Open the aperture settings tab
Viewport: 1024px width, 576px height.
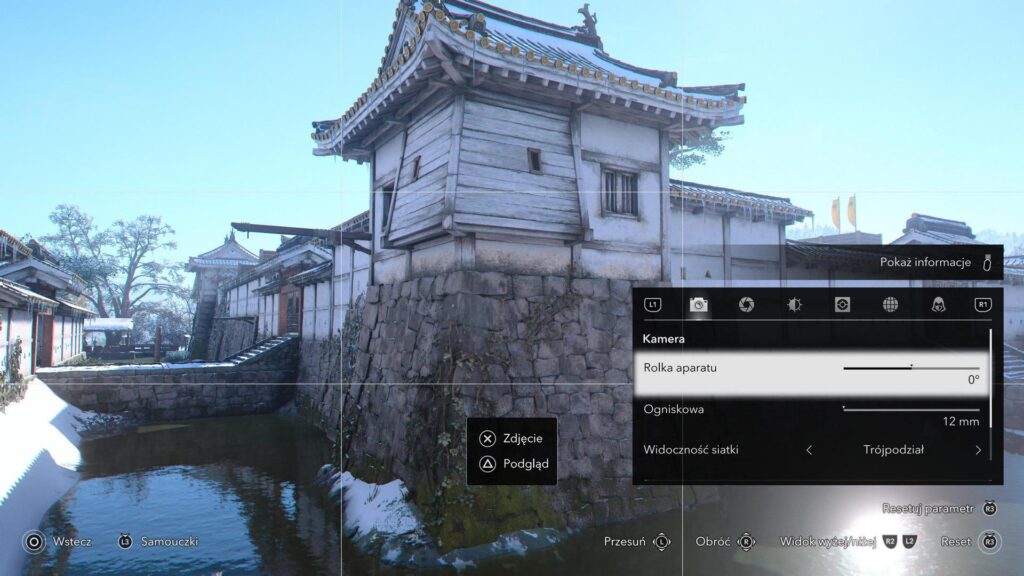pos(746,305)
